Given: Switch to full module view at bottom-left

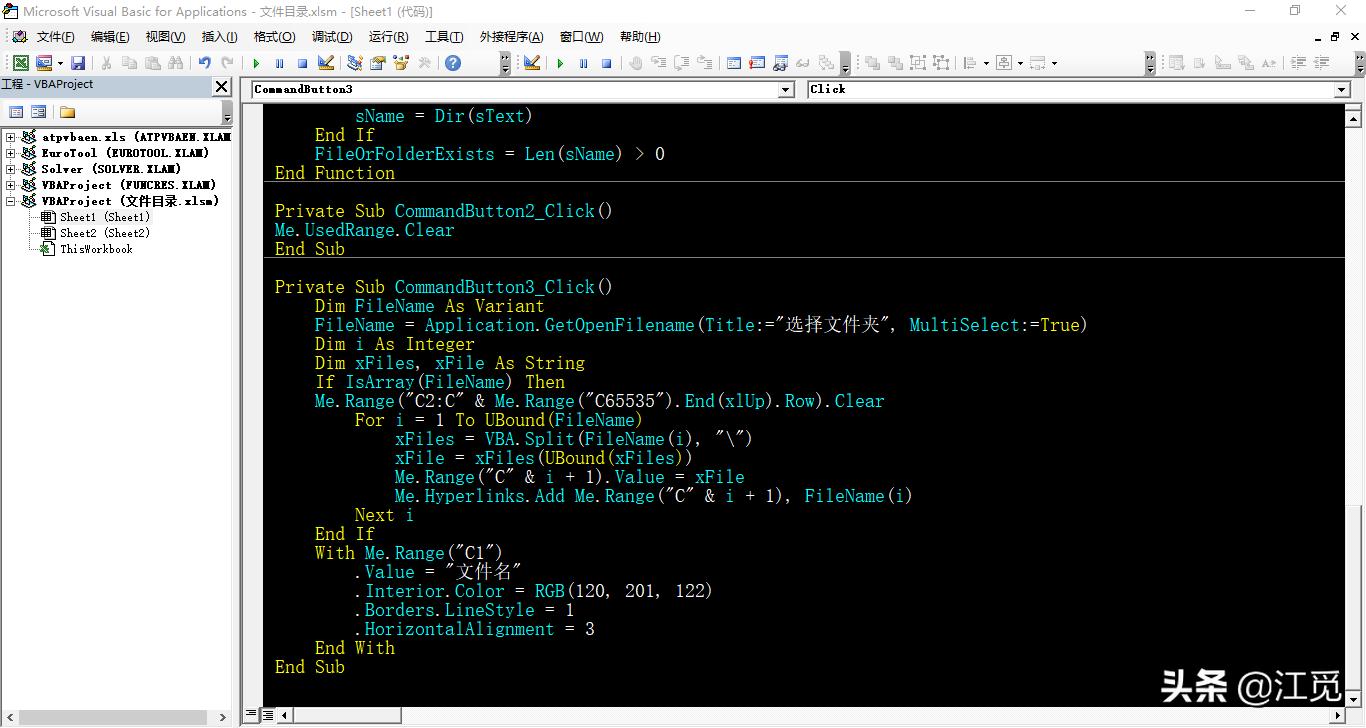Looking at the screenshot, I should pyautogui.click(x=268, y=715).
